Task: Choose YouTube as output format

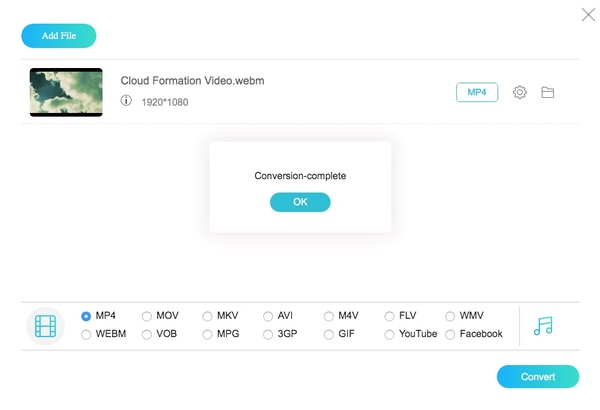Action: [390, 334]
